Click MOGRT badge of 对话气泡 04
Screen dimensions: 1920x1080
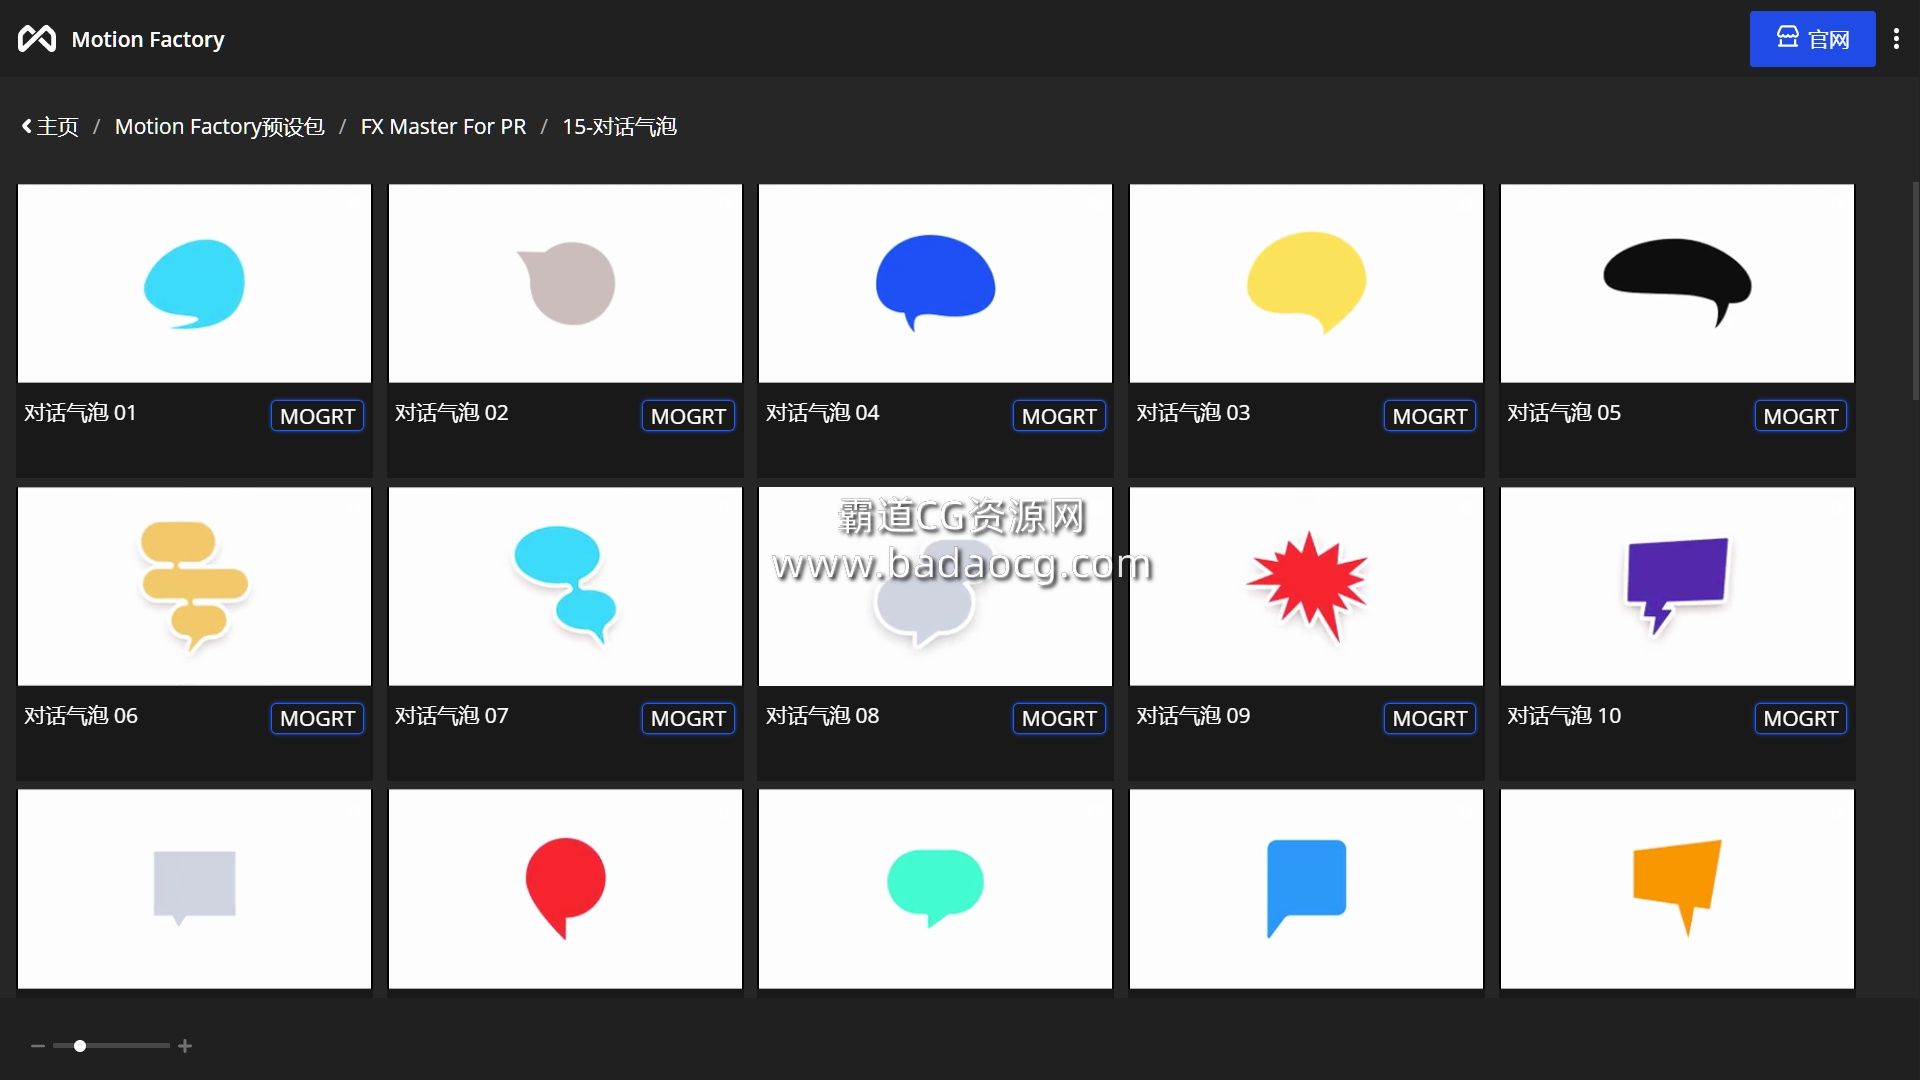(x=1059, y=416)
